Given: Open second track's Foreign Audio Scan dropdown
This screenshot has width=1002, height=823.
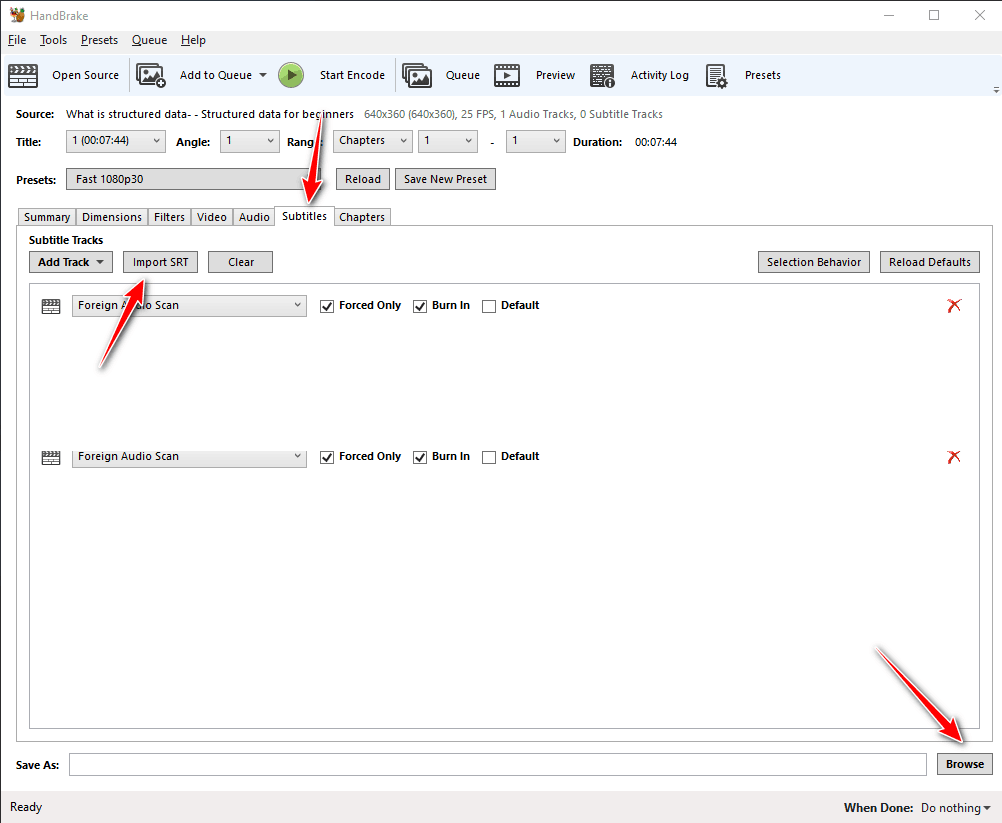Looking at the screenshot, I should pyautogui.click(x=189, y=458).
